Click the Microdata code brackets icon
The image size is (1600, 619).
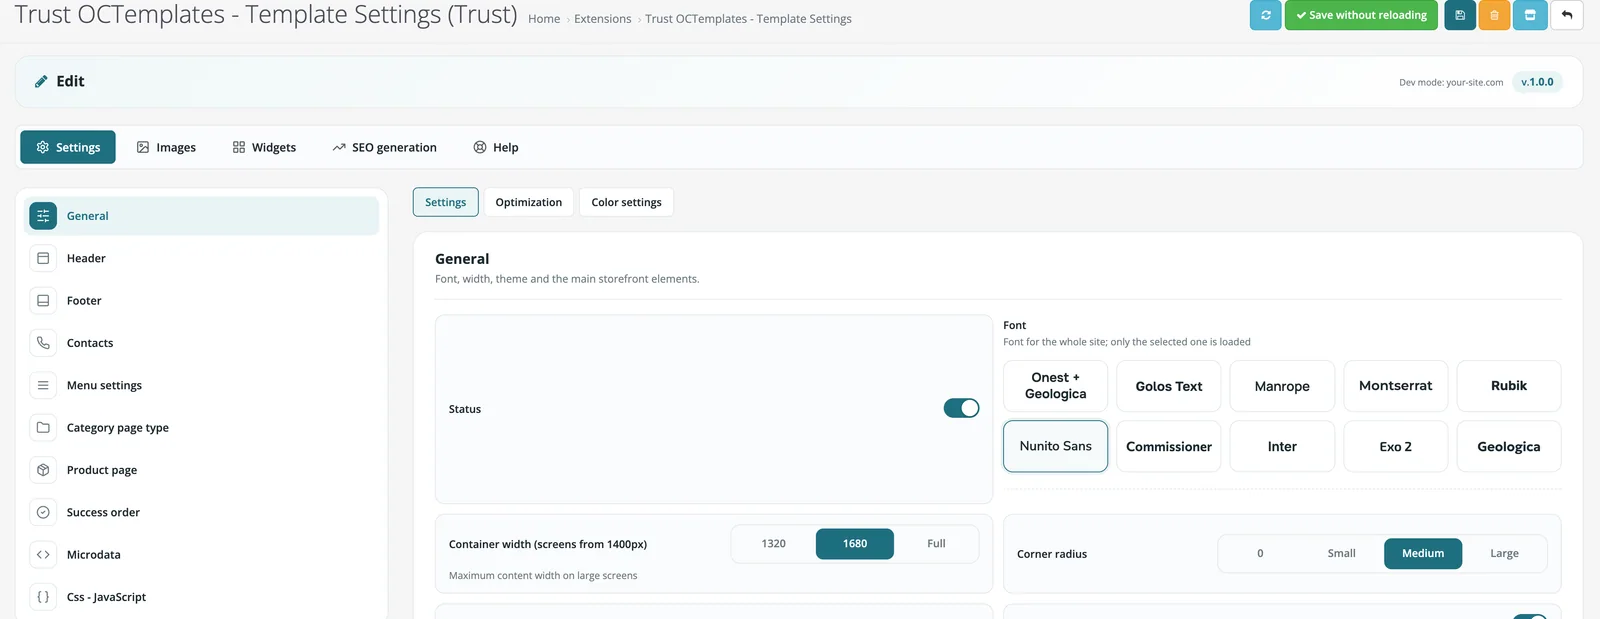[43, 555]
